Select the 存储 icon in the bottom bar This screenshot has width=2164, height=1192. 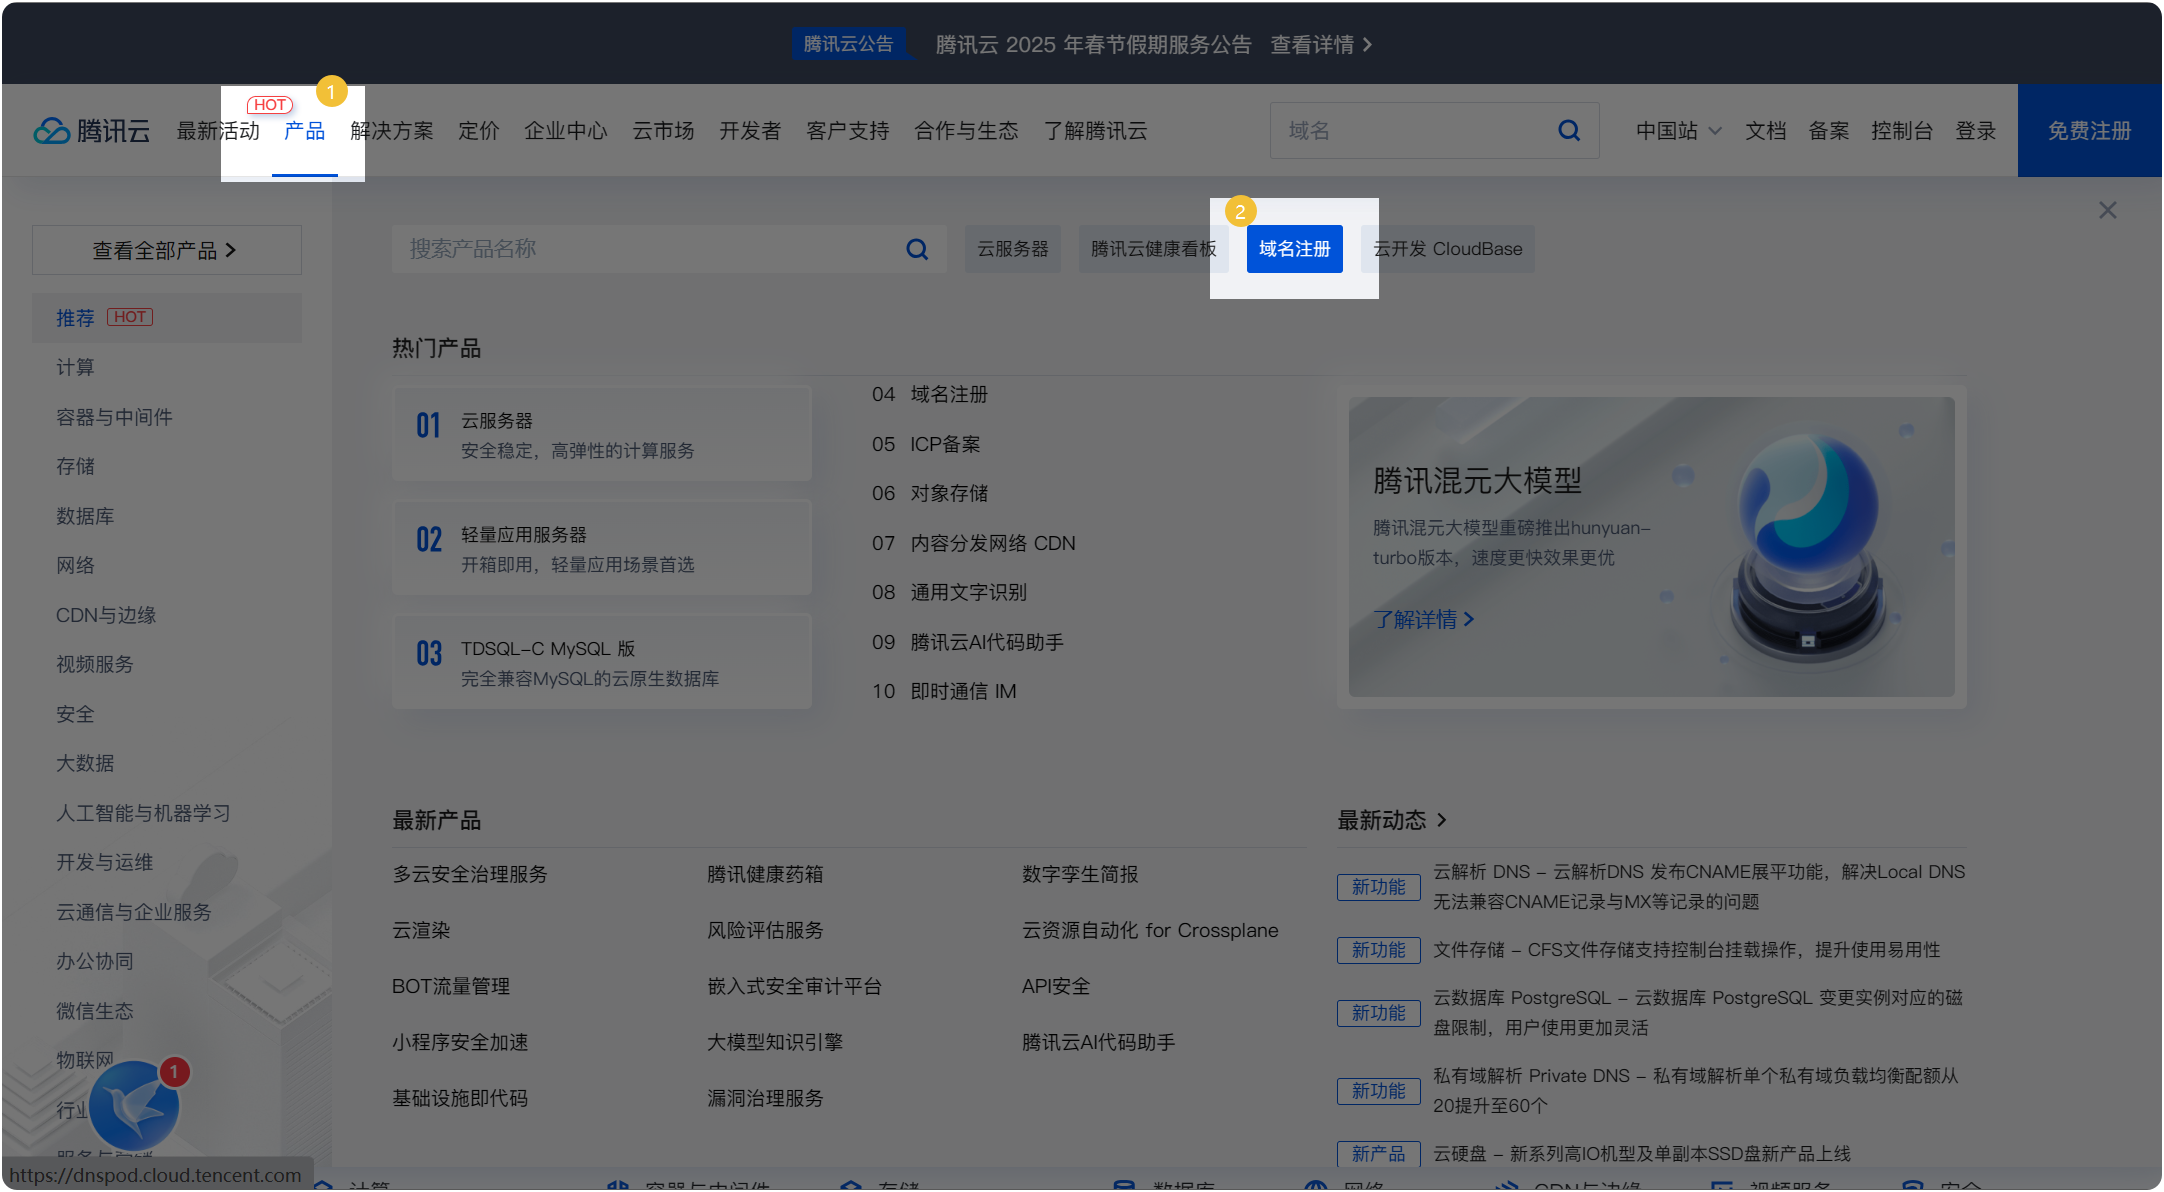851,1185
